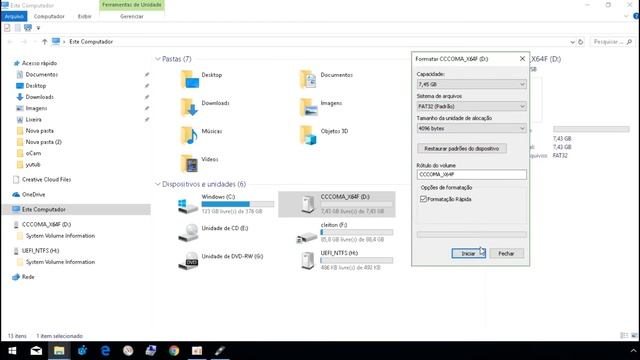Image resolution: width=640 pixels, height=360 pixels.
Task: Click the format progress bar in dialog
Action: click(471, 235)
